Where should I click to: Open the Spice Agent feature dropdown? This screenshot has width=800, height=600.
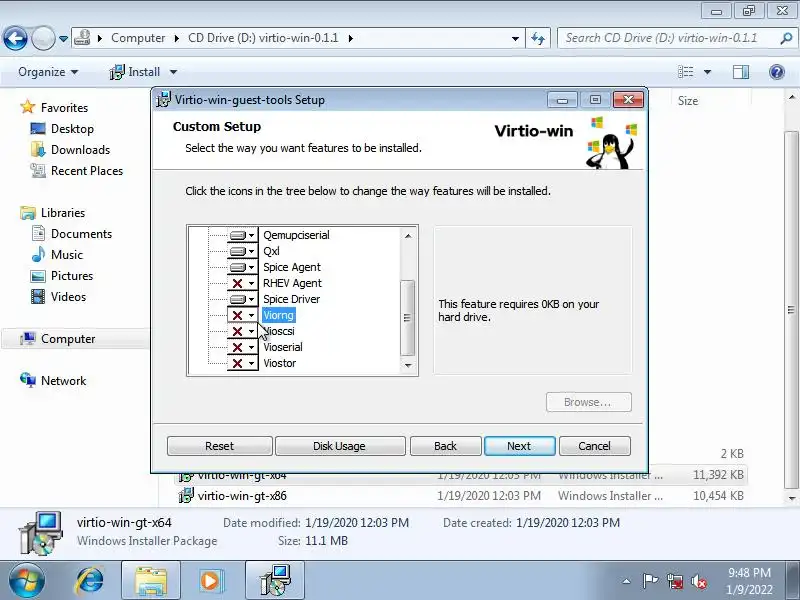242,267
